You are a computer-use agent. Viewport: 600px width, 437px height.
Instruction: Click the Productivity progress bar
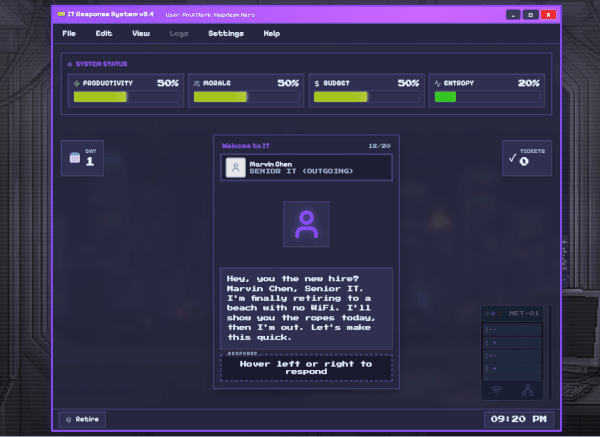click(126, 97)
